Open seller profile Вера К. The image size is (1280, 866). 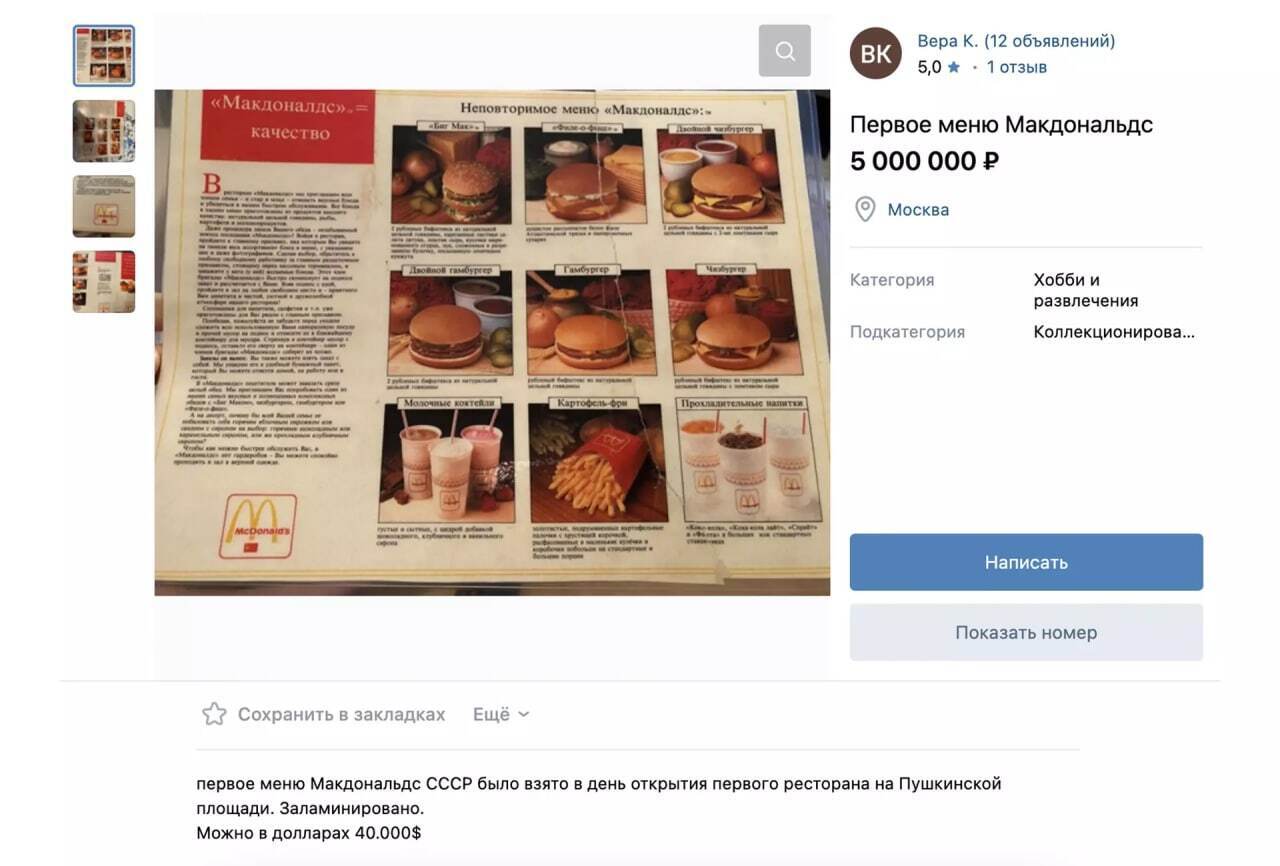tap(1016, 41)
